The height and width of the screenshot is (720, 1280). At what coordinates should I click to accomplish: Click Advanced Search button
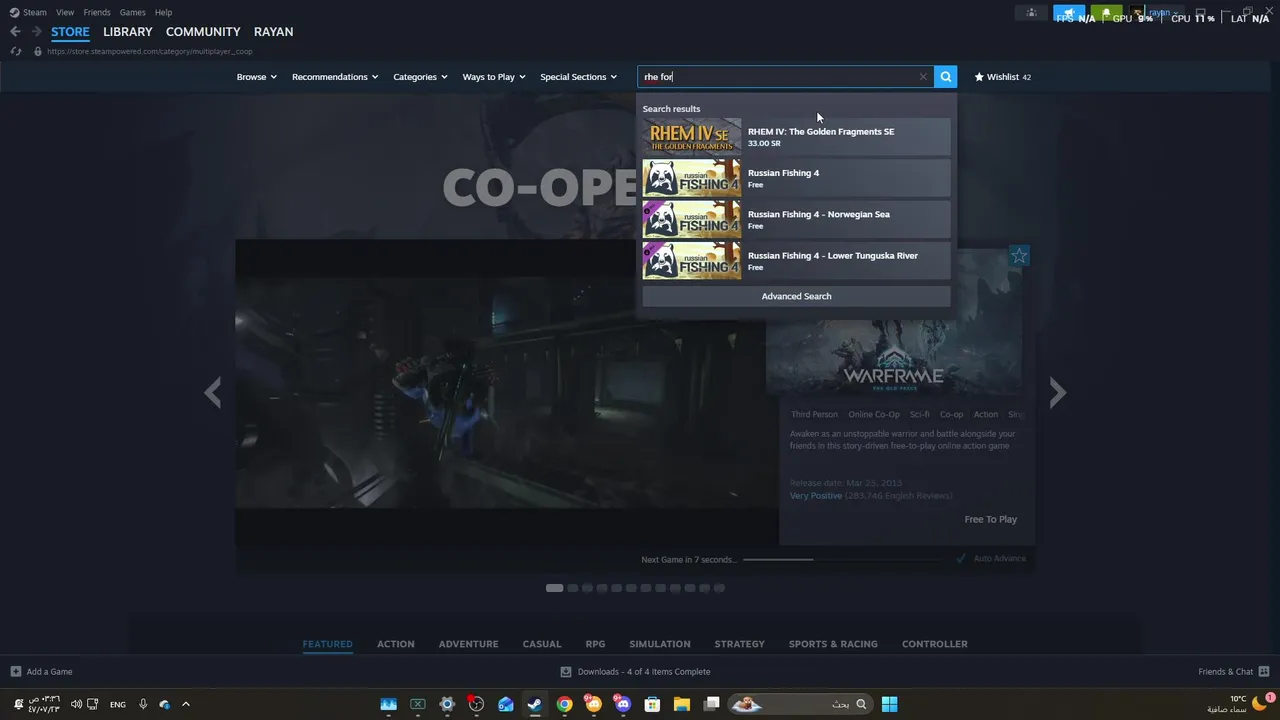pos(796,296)
